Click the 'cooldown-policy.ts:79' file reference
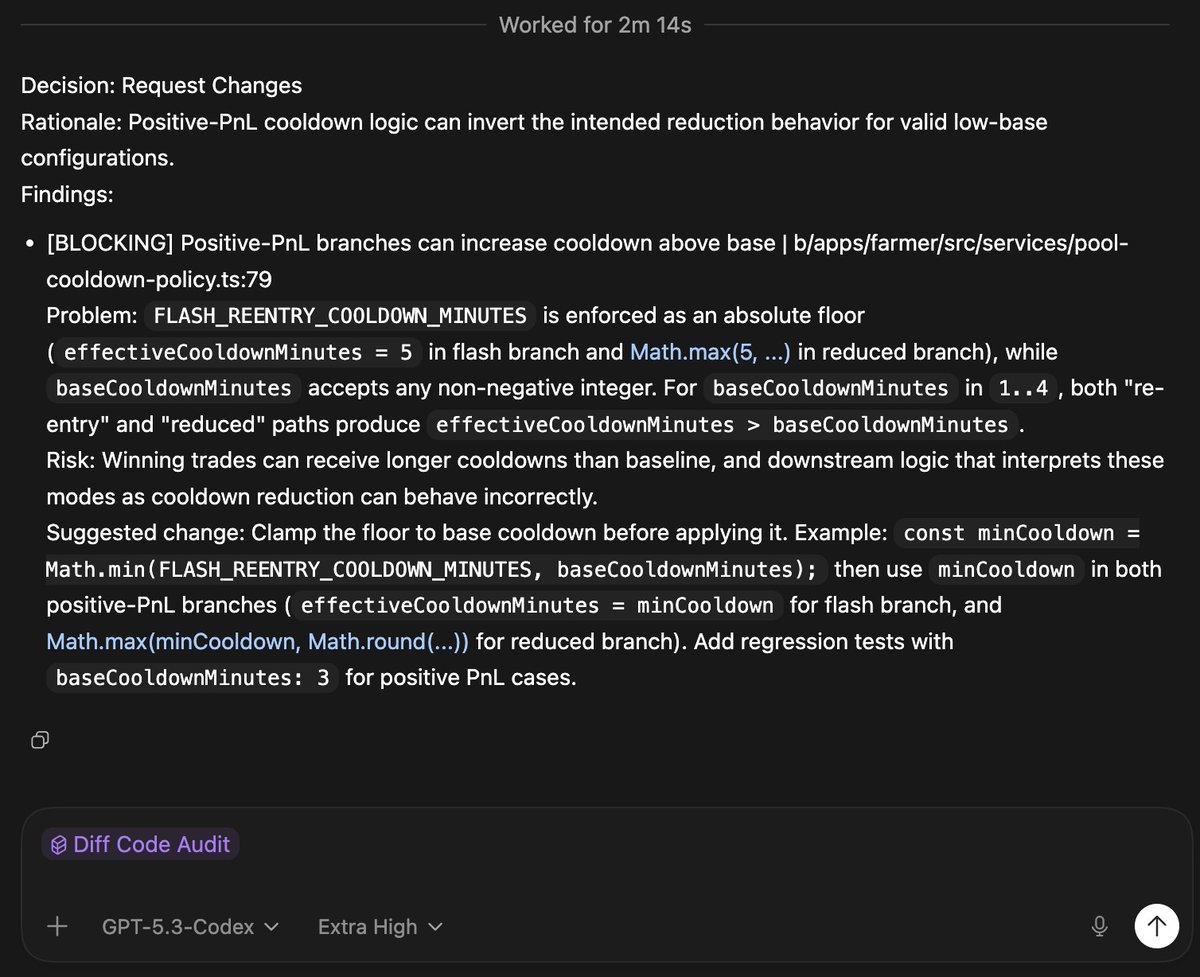1200x977 pixels. click(x=159, y=279)
